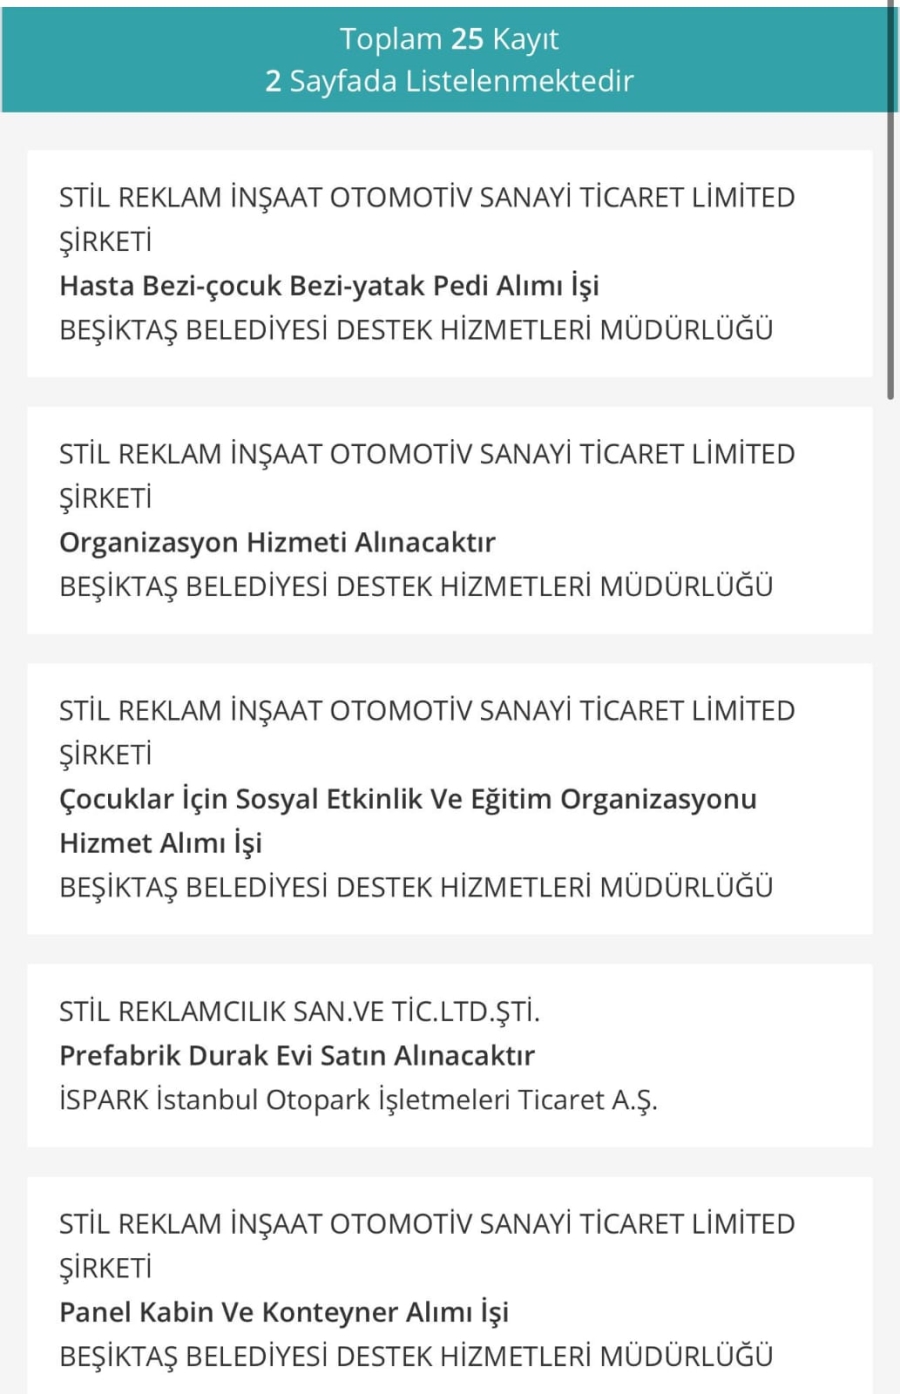
Task: Tap İSPARK İstanbul Otopark İşletmeleri Ticaret A.Ş.
Action: click(x=358, y=1100)
